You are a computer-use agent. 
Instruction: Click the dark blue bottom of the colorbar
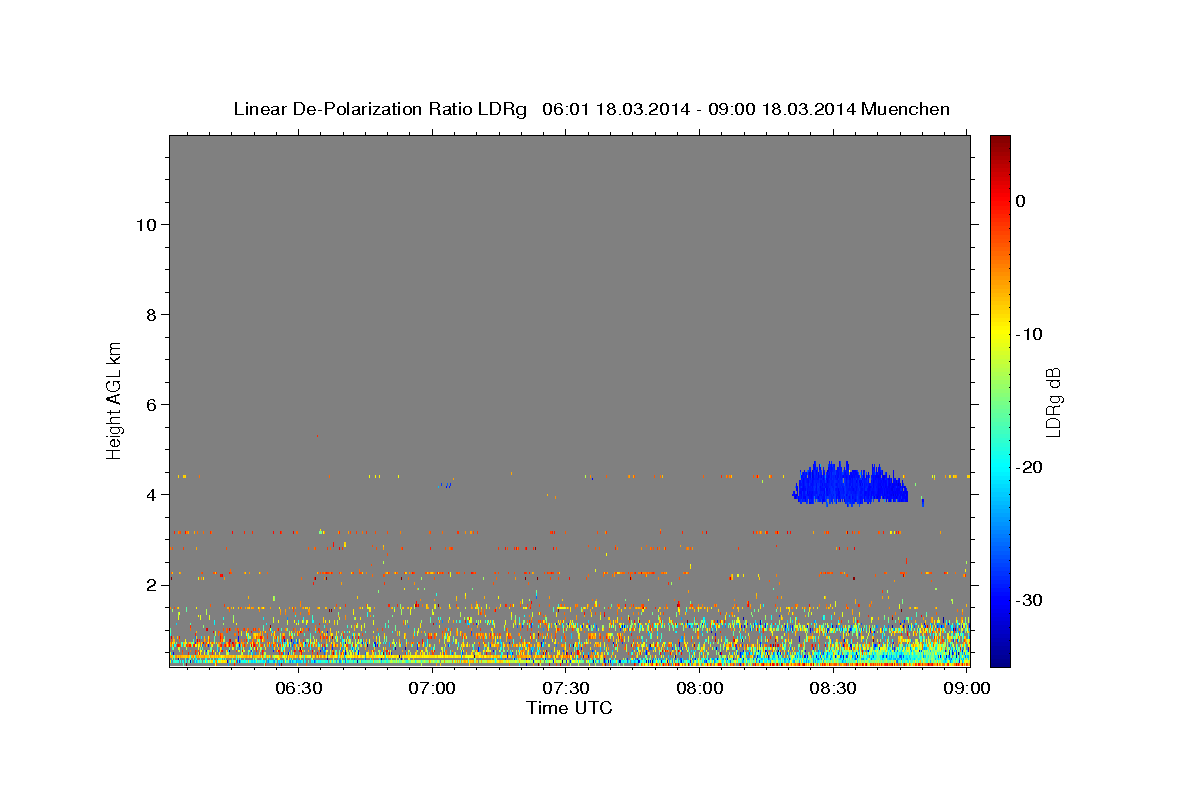(1000, 657)
